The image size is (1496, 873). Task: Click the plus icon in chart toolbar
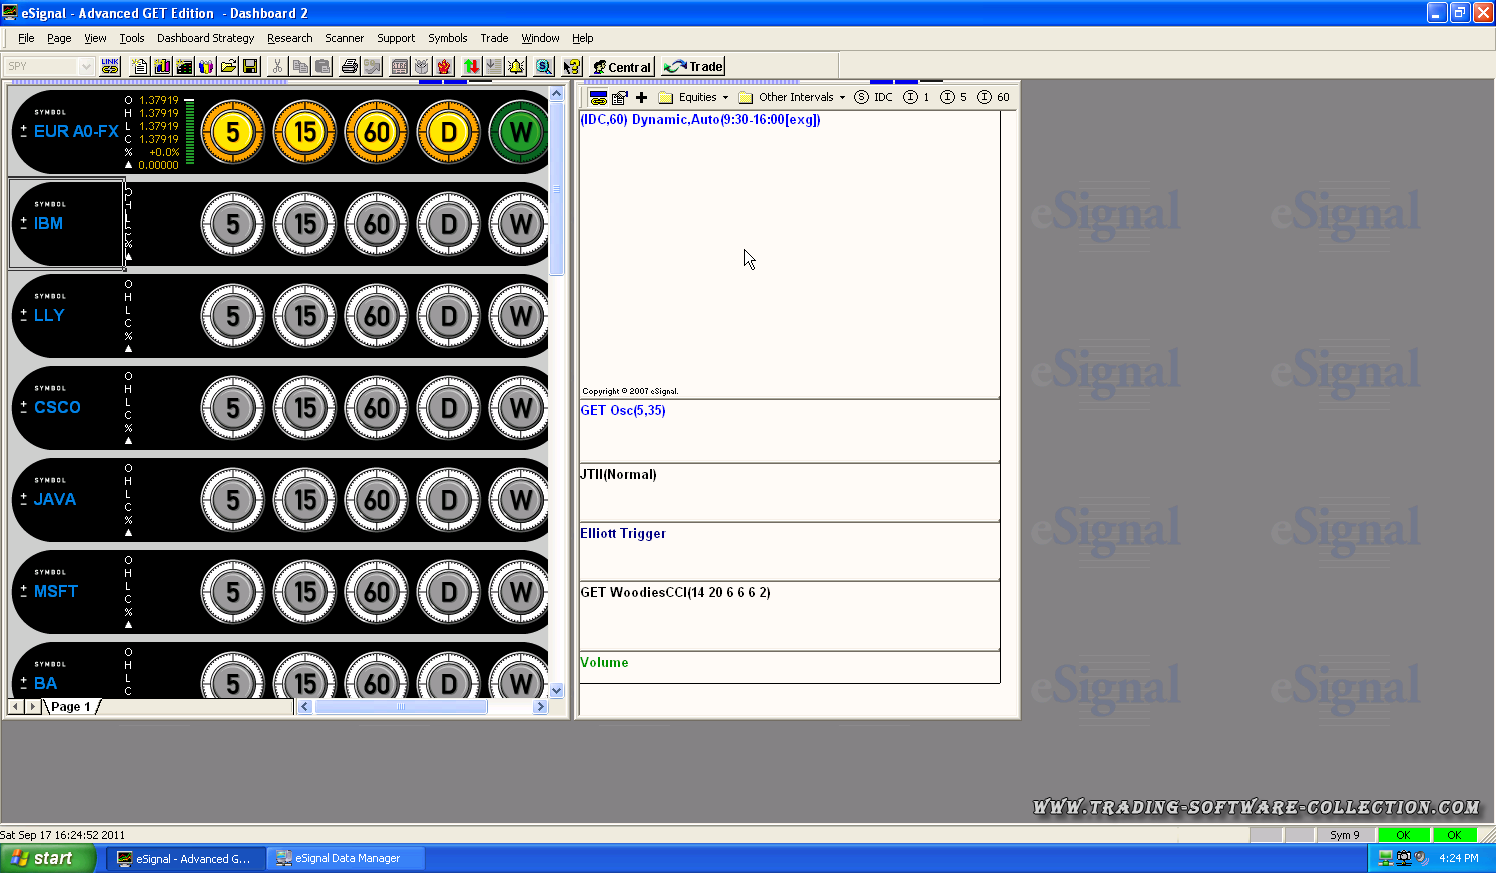click(641, 97)
